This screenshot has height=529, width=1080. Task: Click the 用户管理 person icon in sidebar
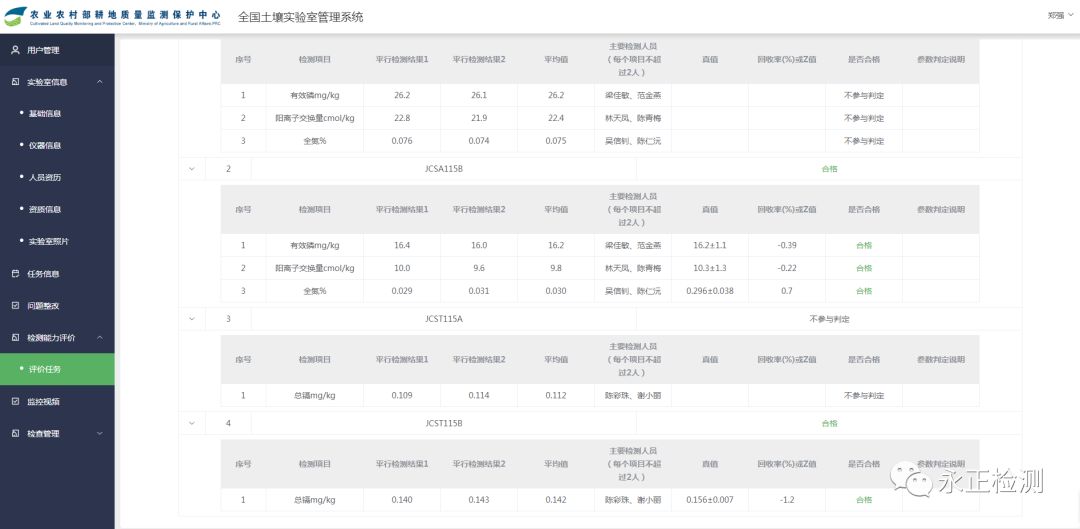click(15, 50)
